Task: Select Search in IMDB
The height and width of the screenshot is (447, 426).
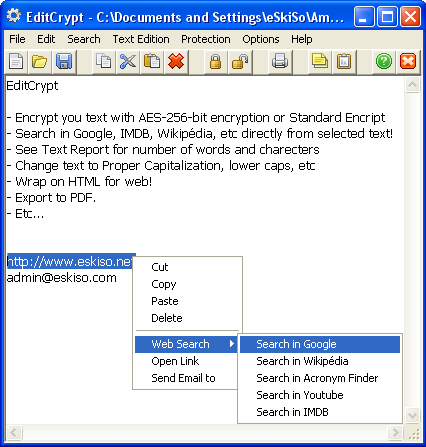Action: (320, 412)
